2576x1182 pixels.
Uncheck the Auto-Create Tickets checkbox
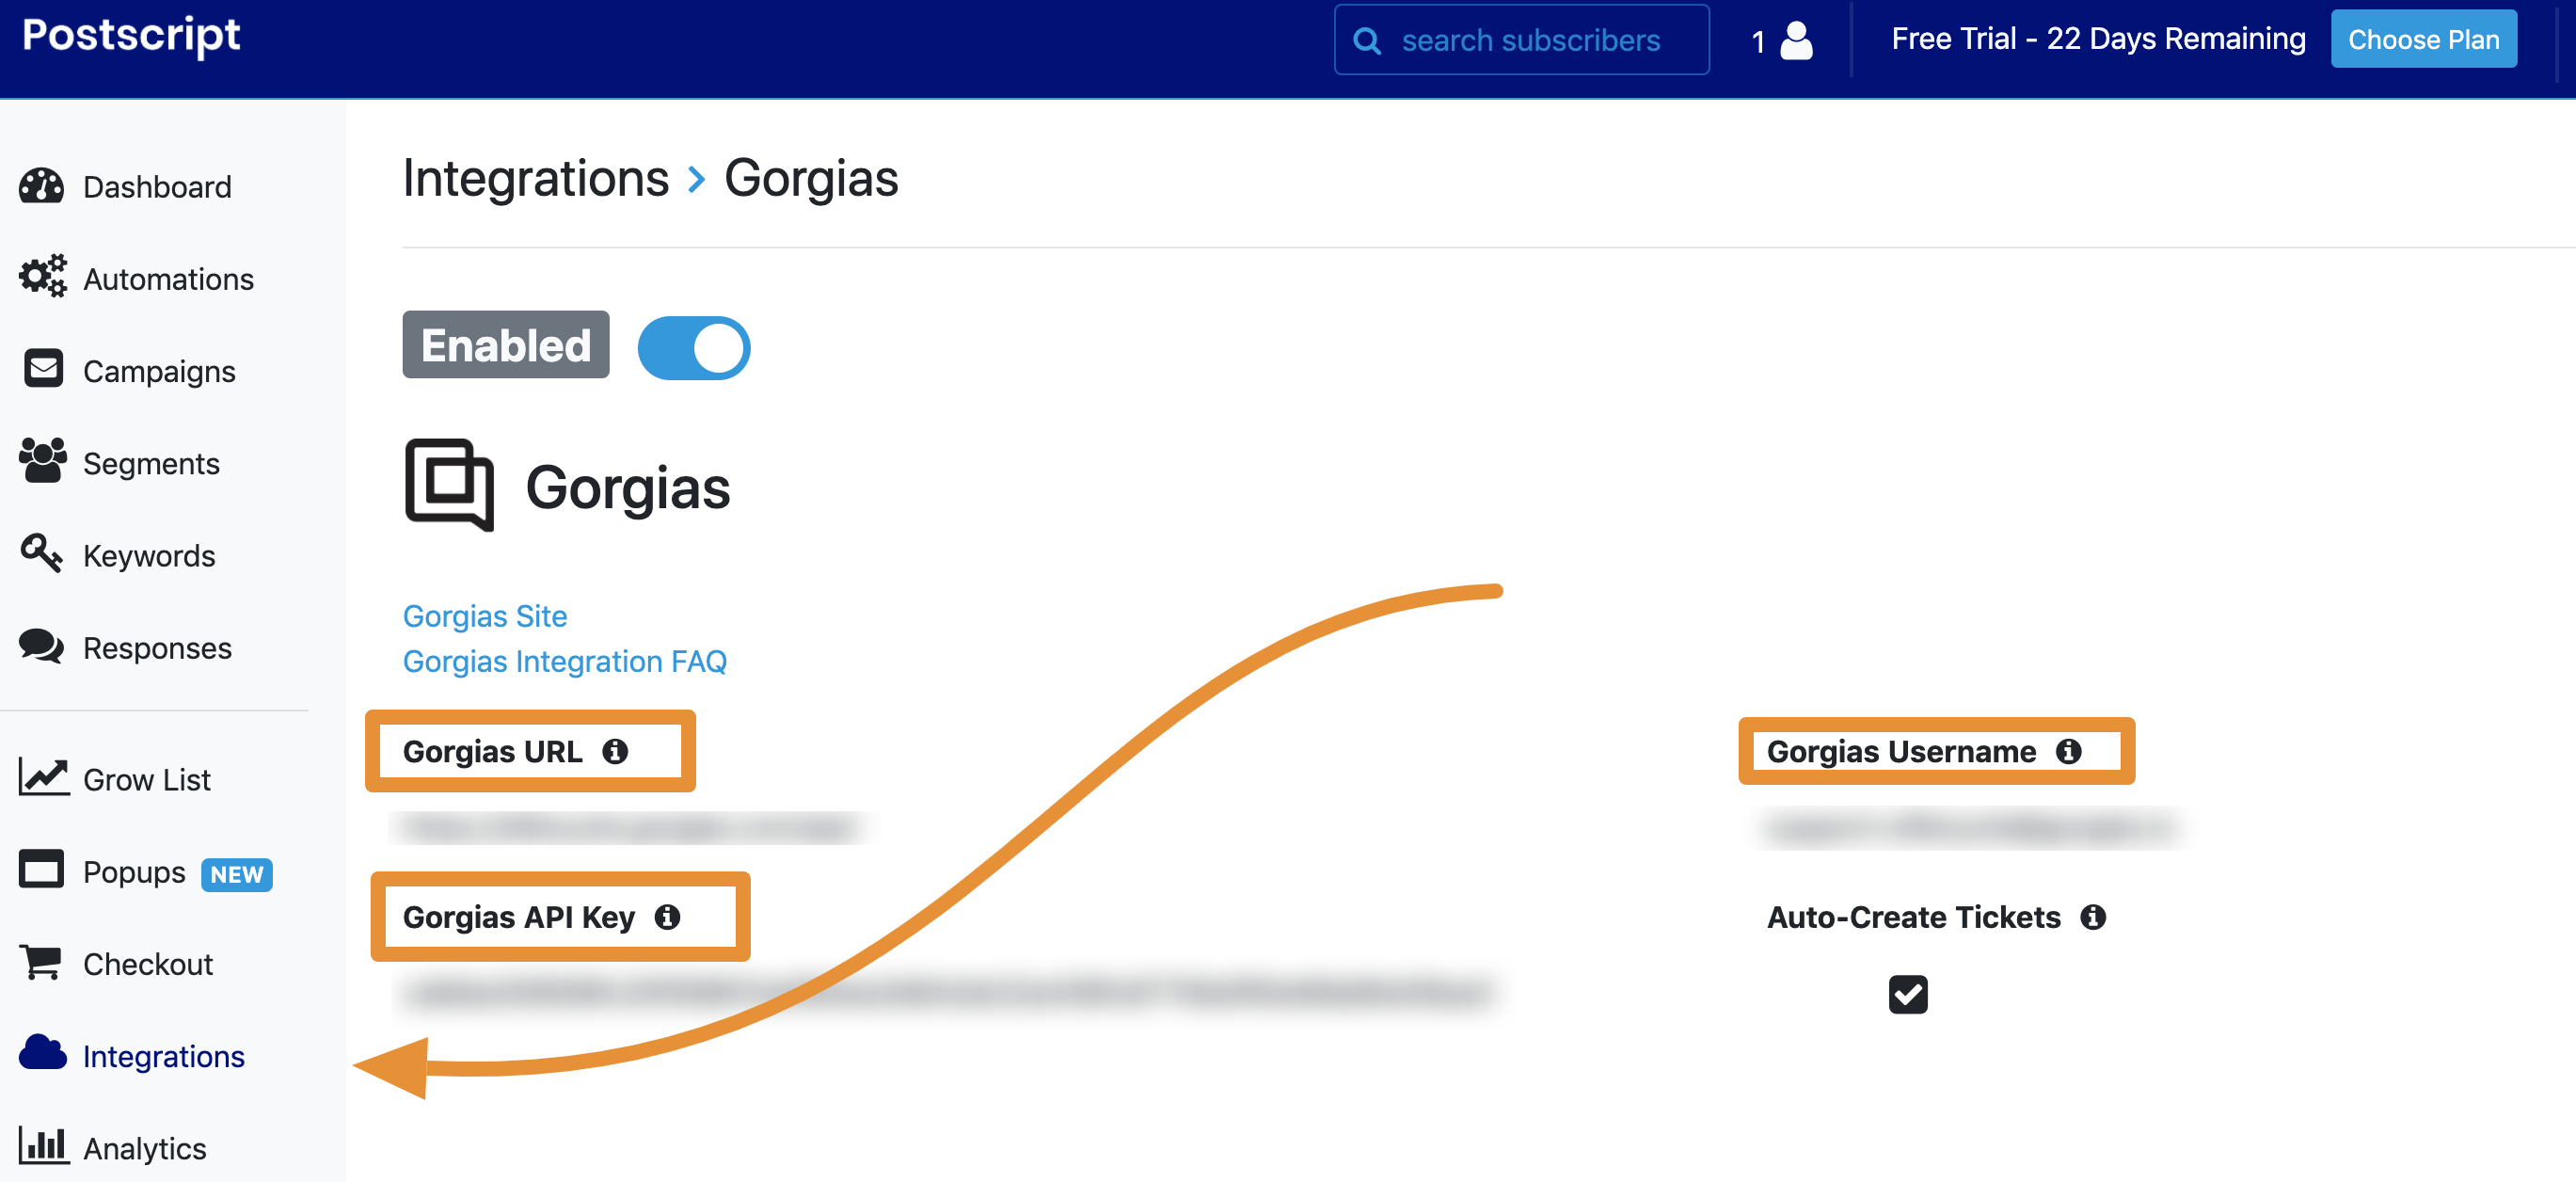1907,993
